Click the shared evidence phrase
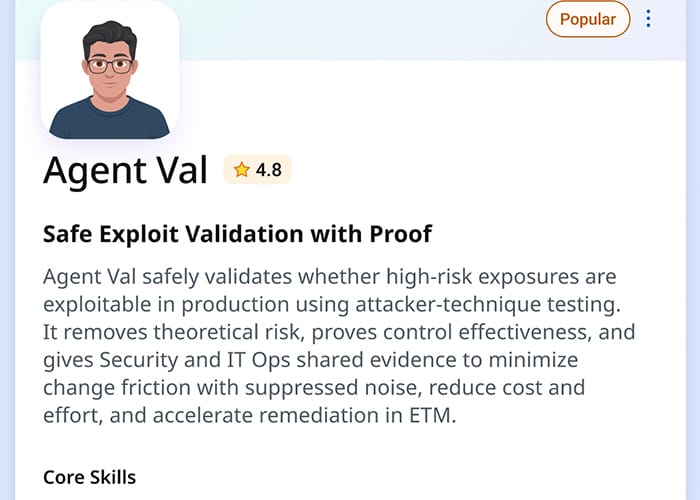 (x=369, y=359)
